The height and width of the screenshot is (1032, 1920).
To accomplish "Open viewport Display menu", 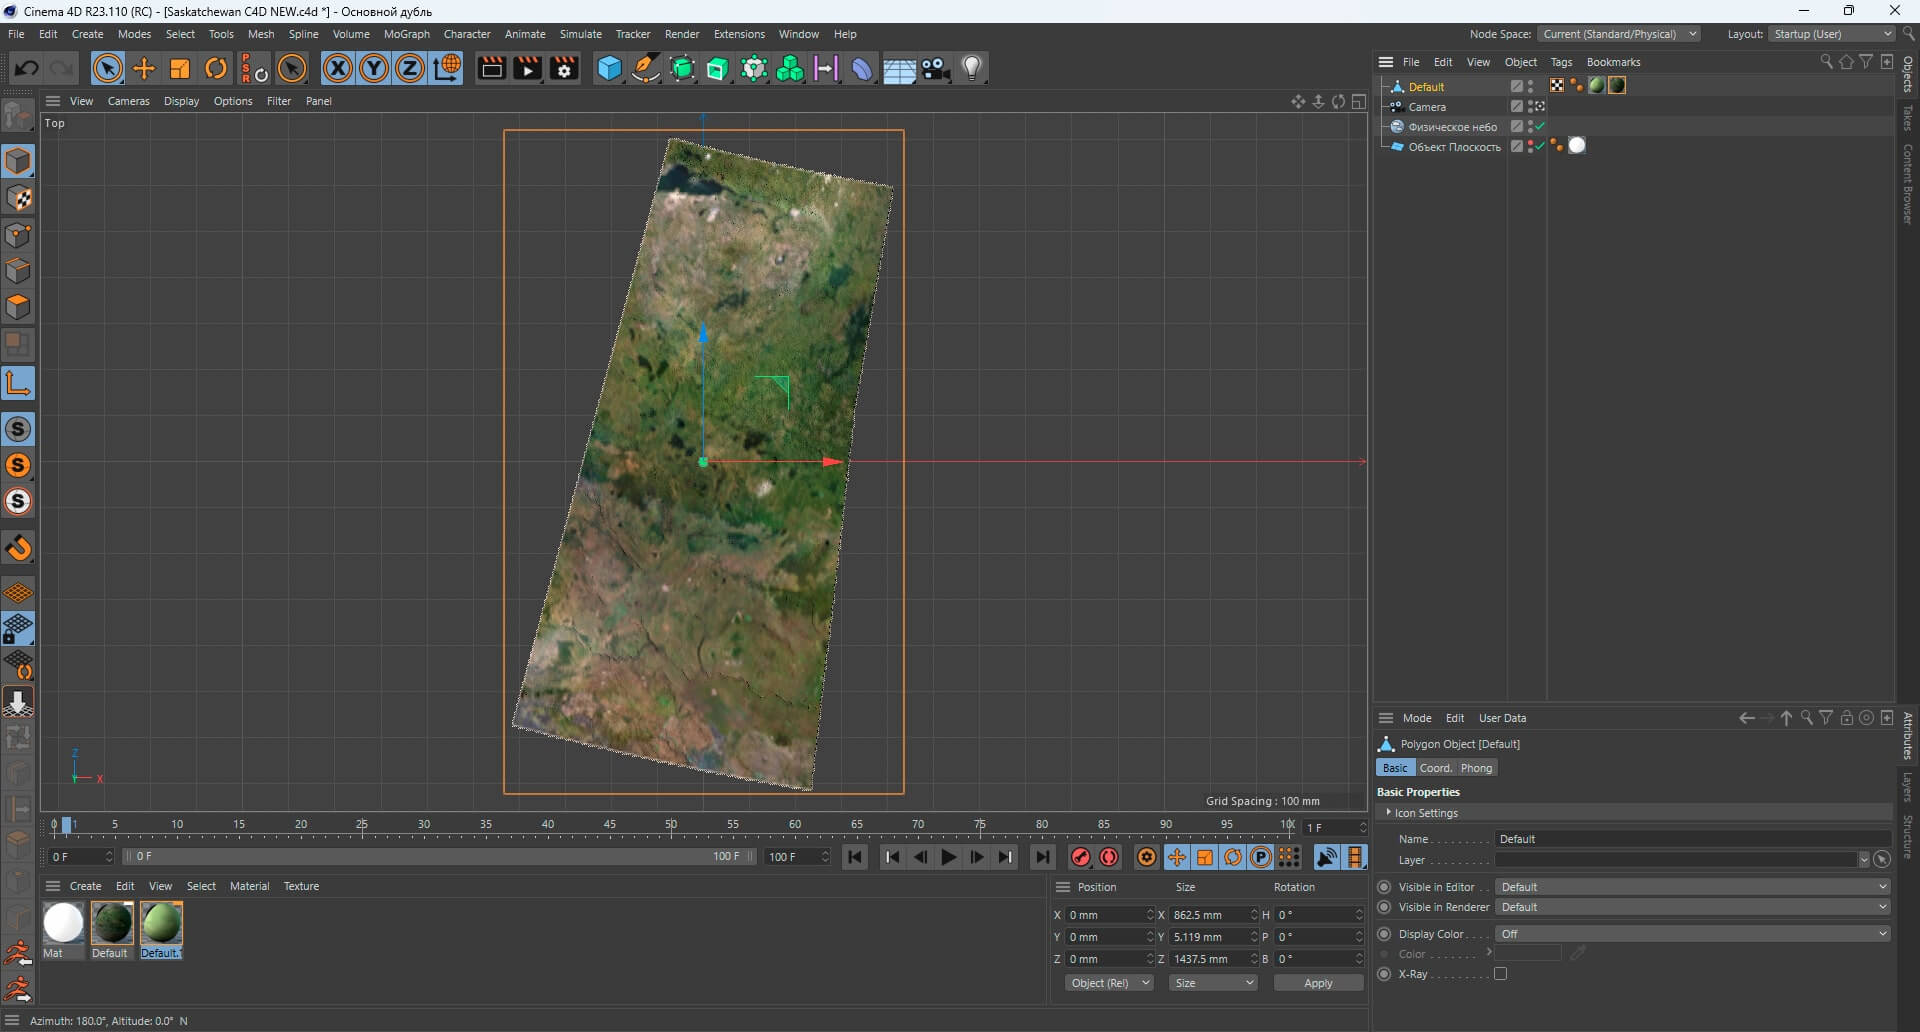I will [181, 101].
